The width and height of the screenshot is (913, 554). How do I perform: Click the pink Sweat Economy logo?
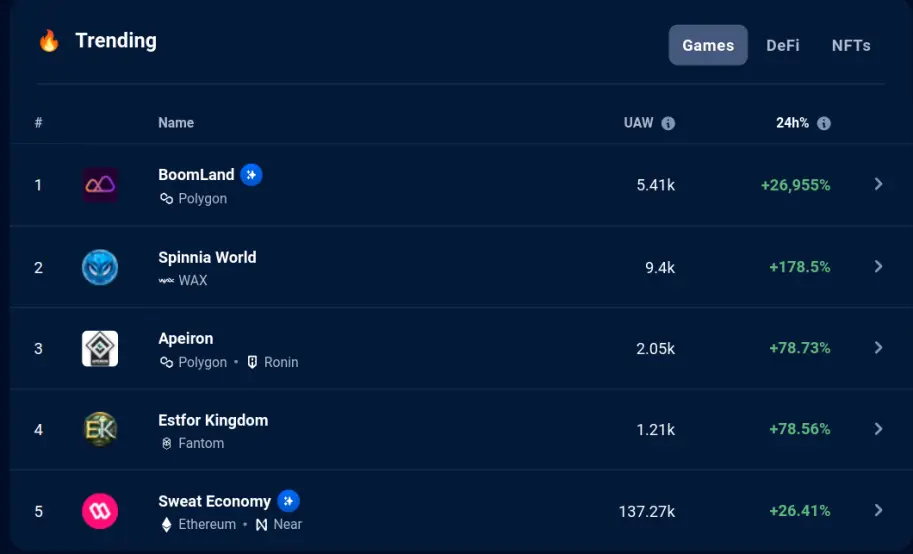(x=100, y=511)
